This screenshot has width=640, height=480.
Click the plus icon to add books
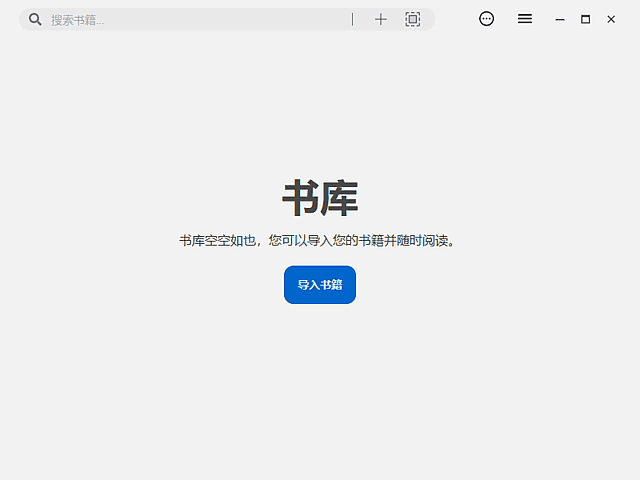[x=380, y=19]
